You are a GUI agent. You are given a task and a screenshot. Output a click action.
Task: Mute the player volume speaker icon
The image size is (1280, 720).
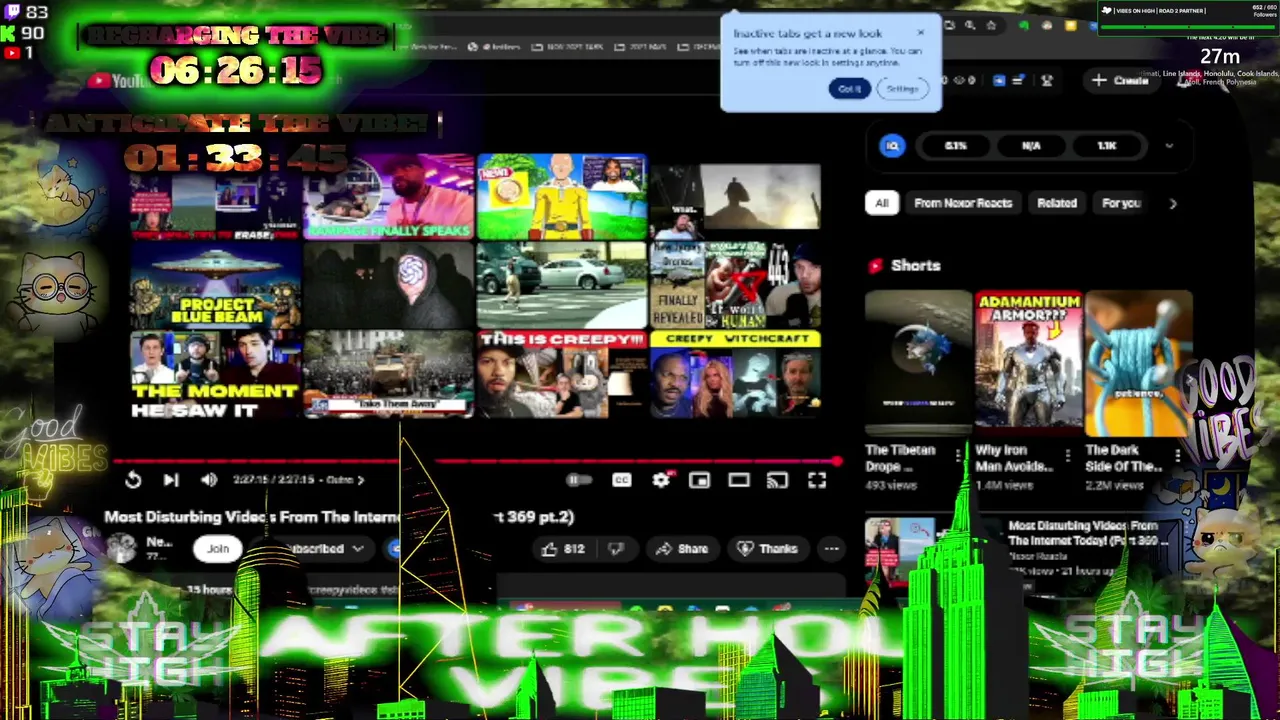click(208, 480)
